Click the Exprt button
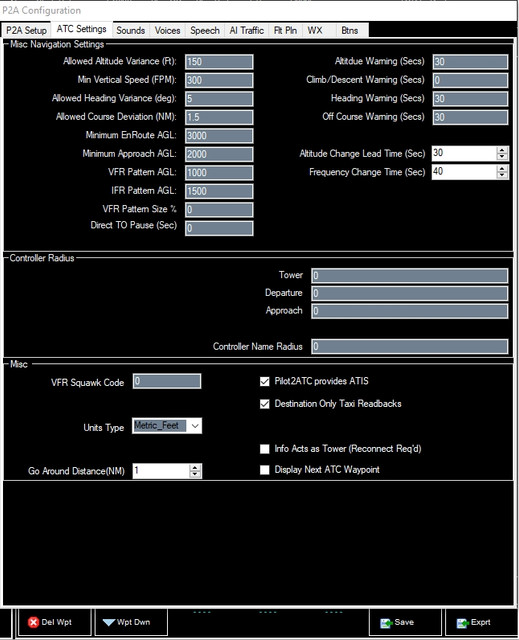Viewport: 519px width, 640px height. click(x=480, y=622)
